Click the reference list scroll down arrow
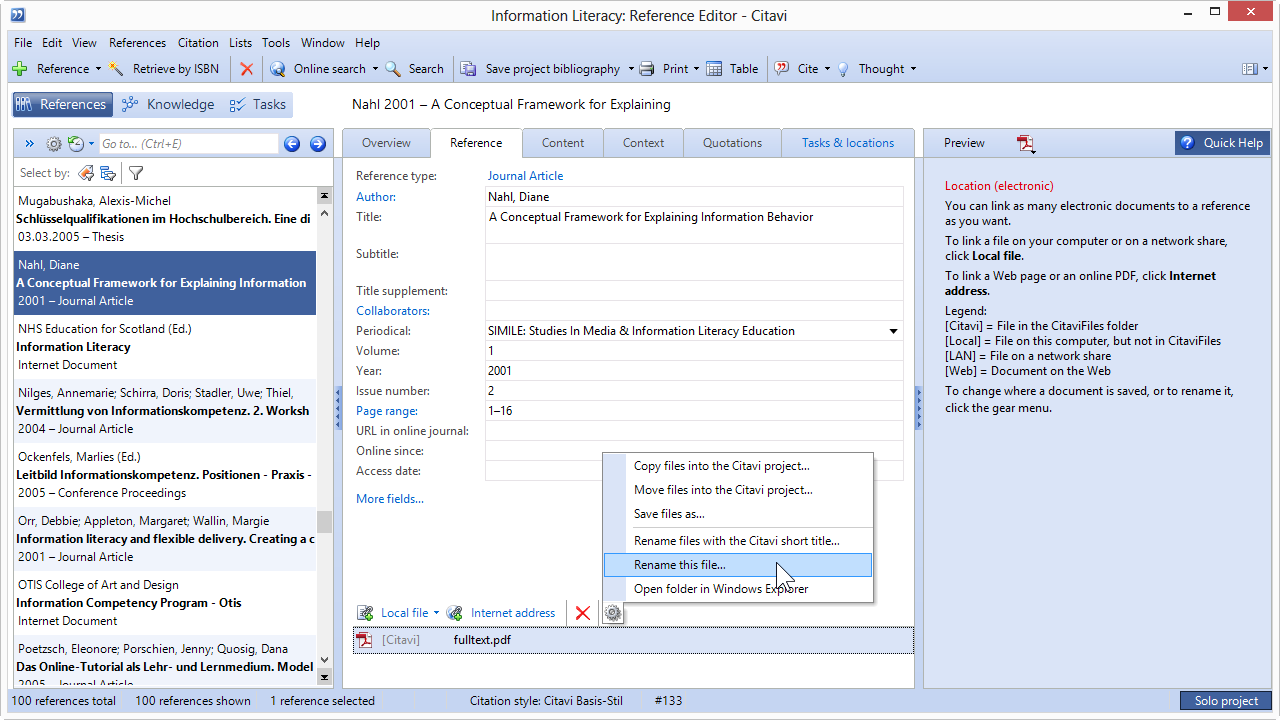 [324, 660]
